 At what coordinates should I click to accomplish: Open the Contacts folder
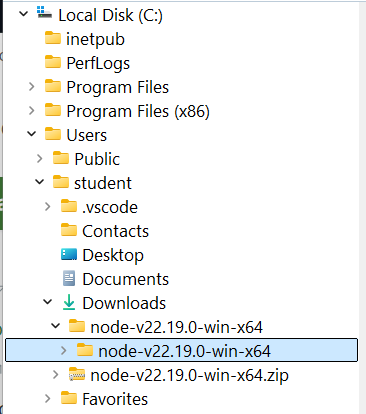coord(116,231)
